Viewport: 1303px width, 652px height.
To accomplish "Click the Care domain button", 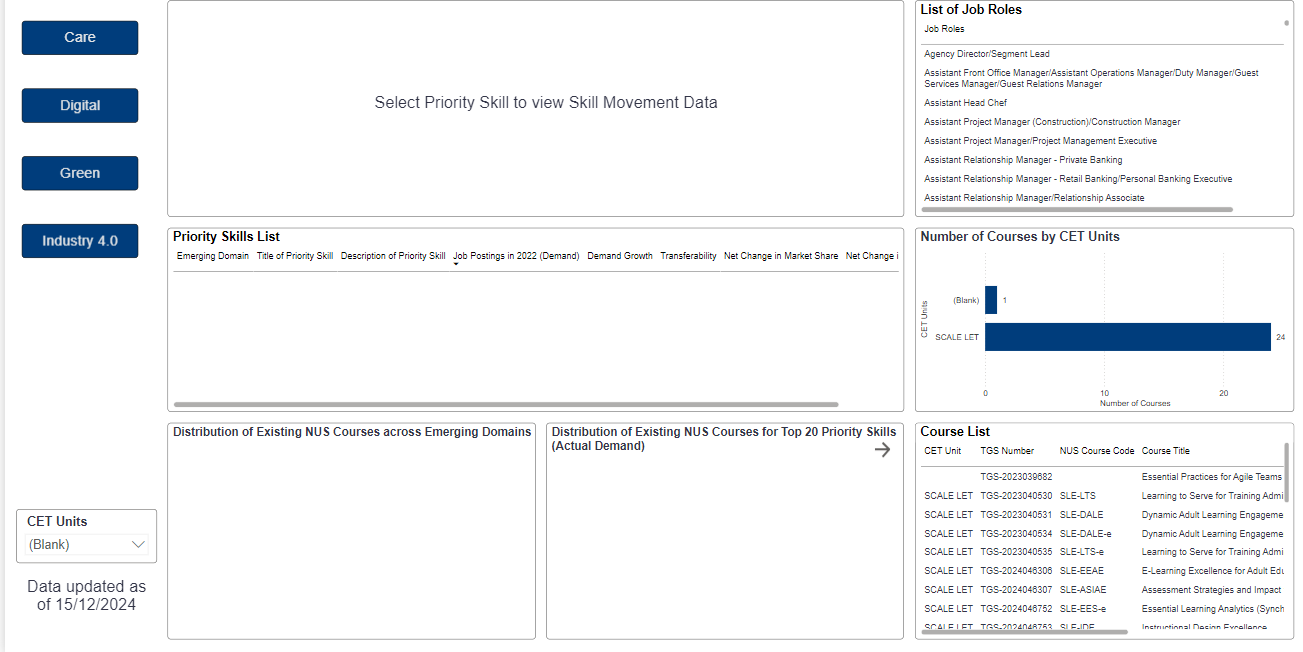I will 80,38.
